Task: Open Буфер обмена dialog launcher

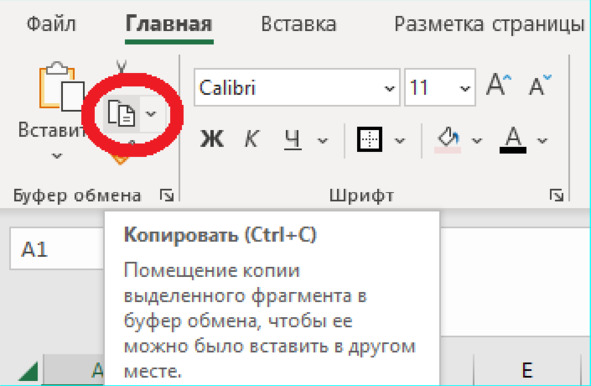Action: [x=167, y=195]
